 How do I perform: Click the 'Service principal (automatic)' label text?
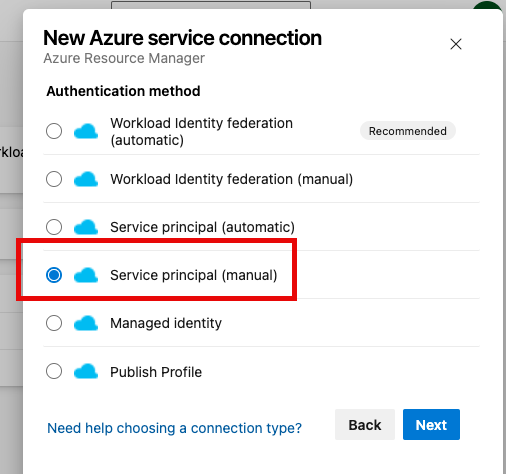(203, 227)
